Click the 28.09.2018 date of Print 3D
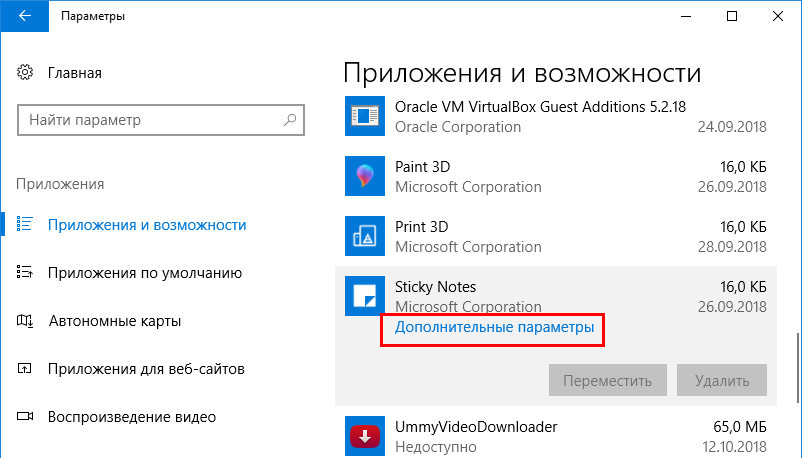 [732, 247]
